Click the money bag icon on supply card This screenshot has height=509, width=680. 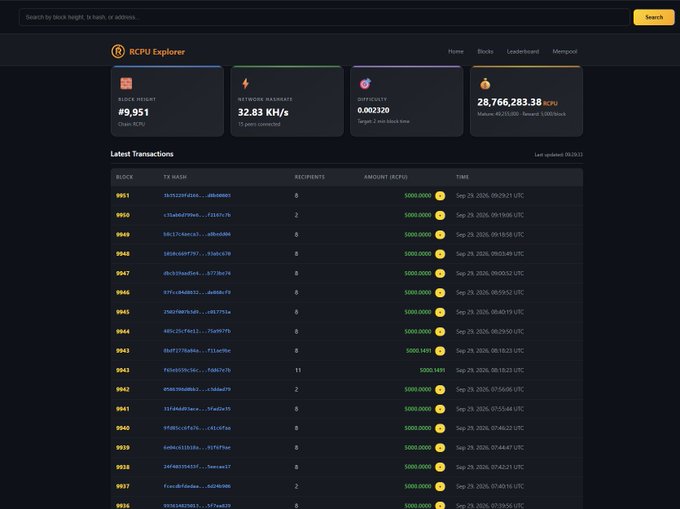click(x=485, y=84)
